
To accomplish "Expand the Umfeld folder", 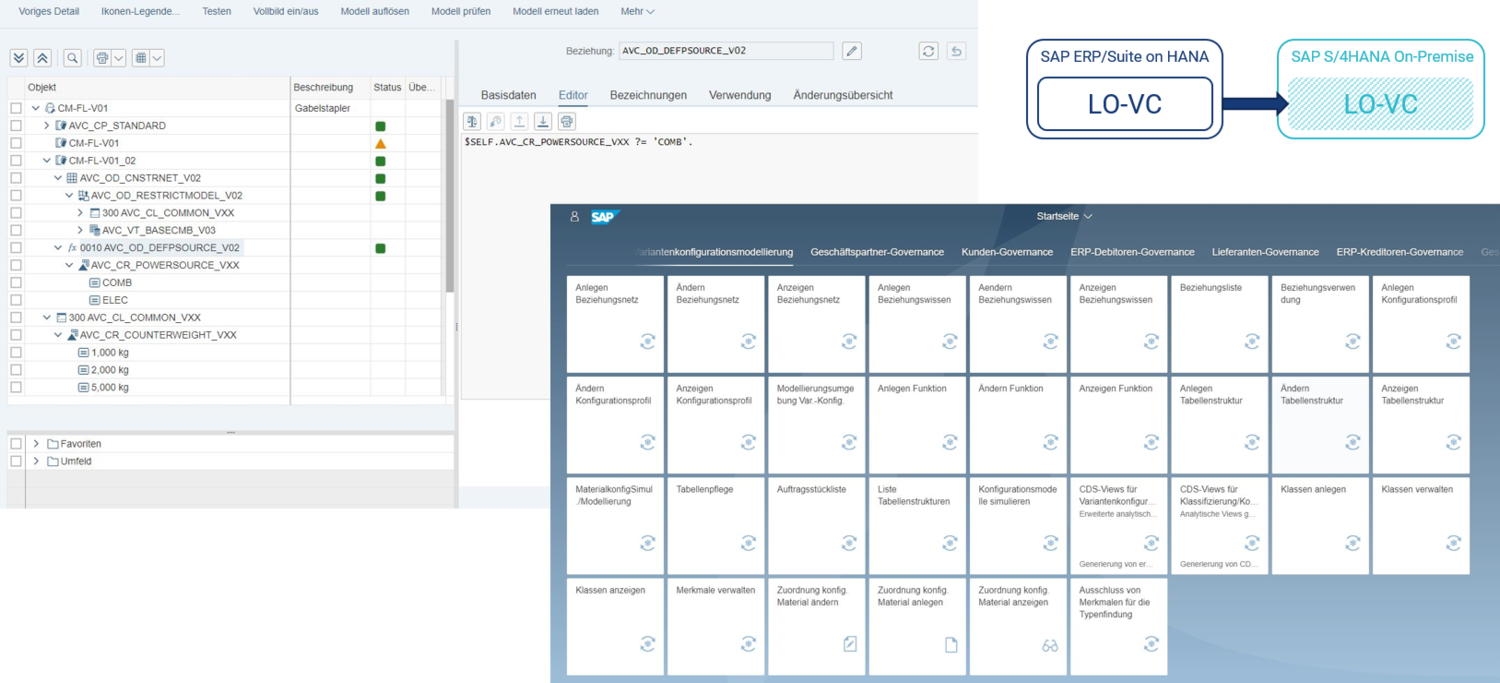I will point(36,461).
